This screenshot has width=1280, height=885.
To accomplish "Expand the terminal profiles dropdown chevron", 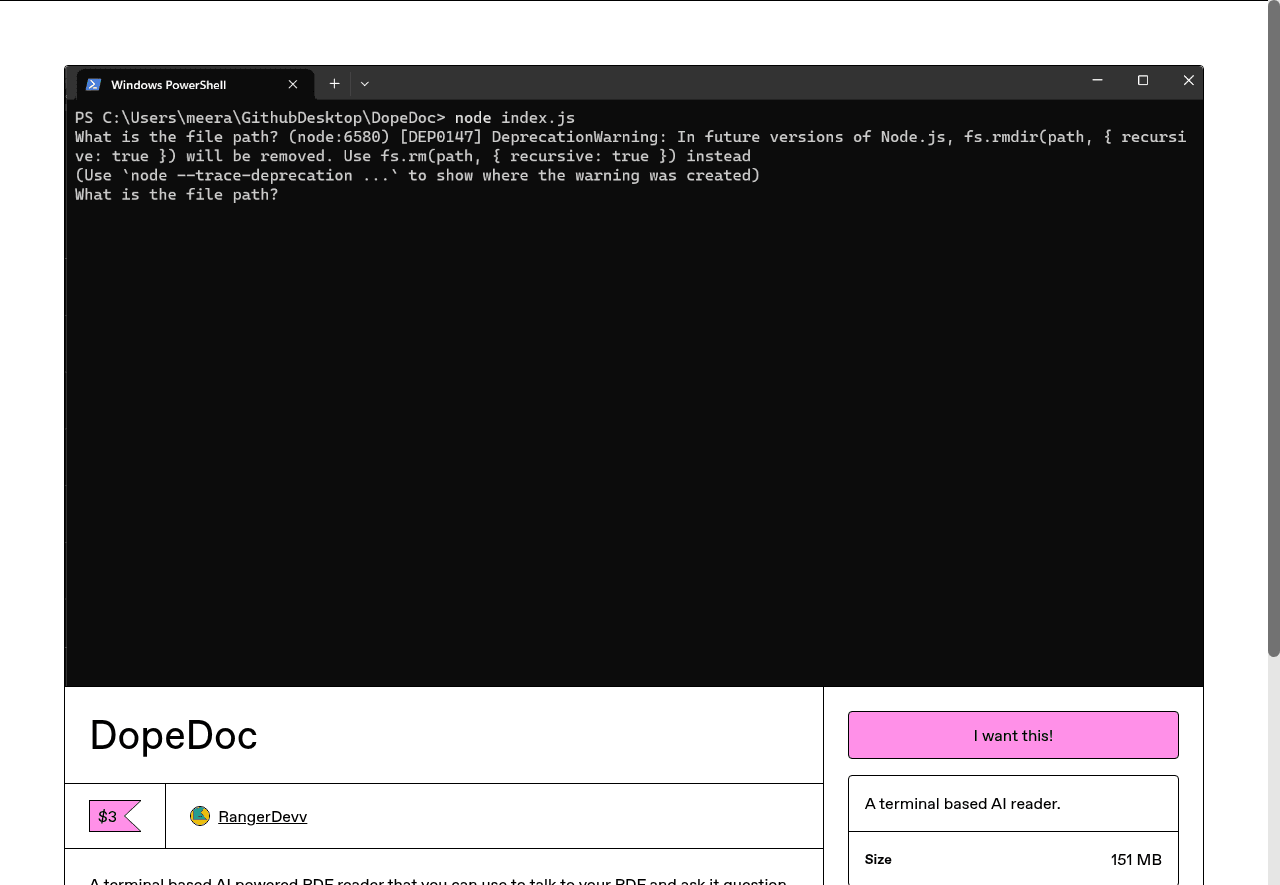I will 365,84.
